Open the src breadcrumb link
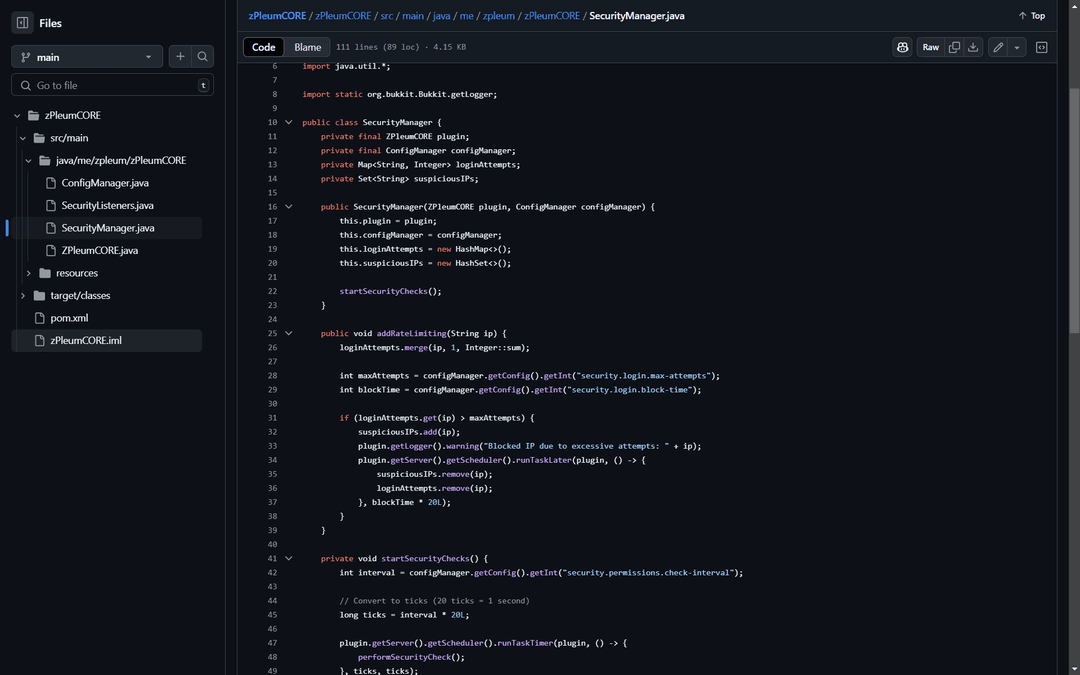Image resolution: width=1080 pixels, height=675 pixels. (387, 15)
